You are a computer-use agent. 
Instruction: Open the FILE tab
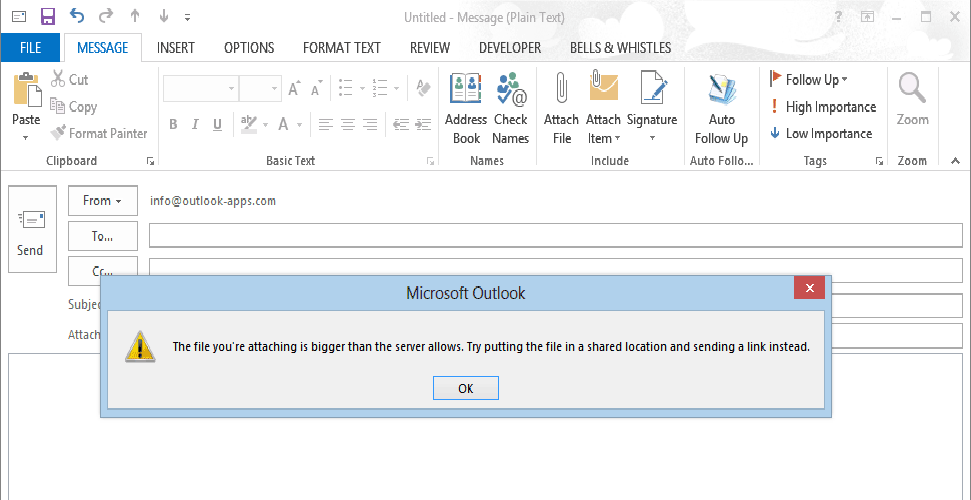[30, 48]
